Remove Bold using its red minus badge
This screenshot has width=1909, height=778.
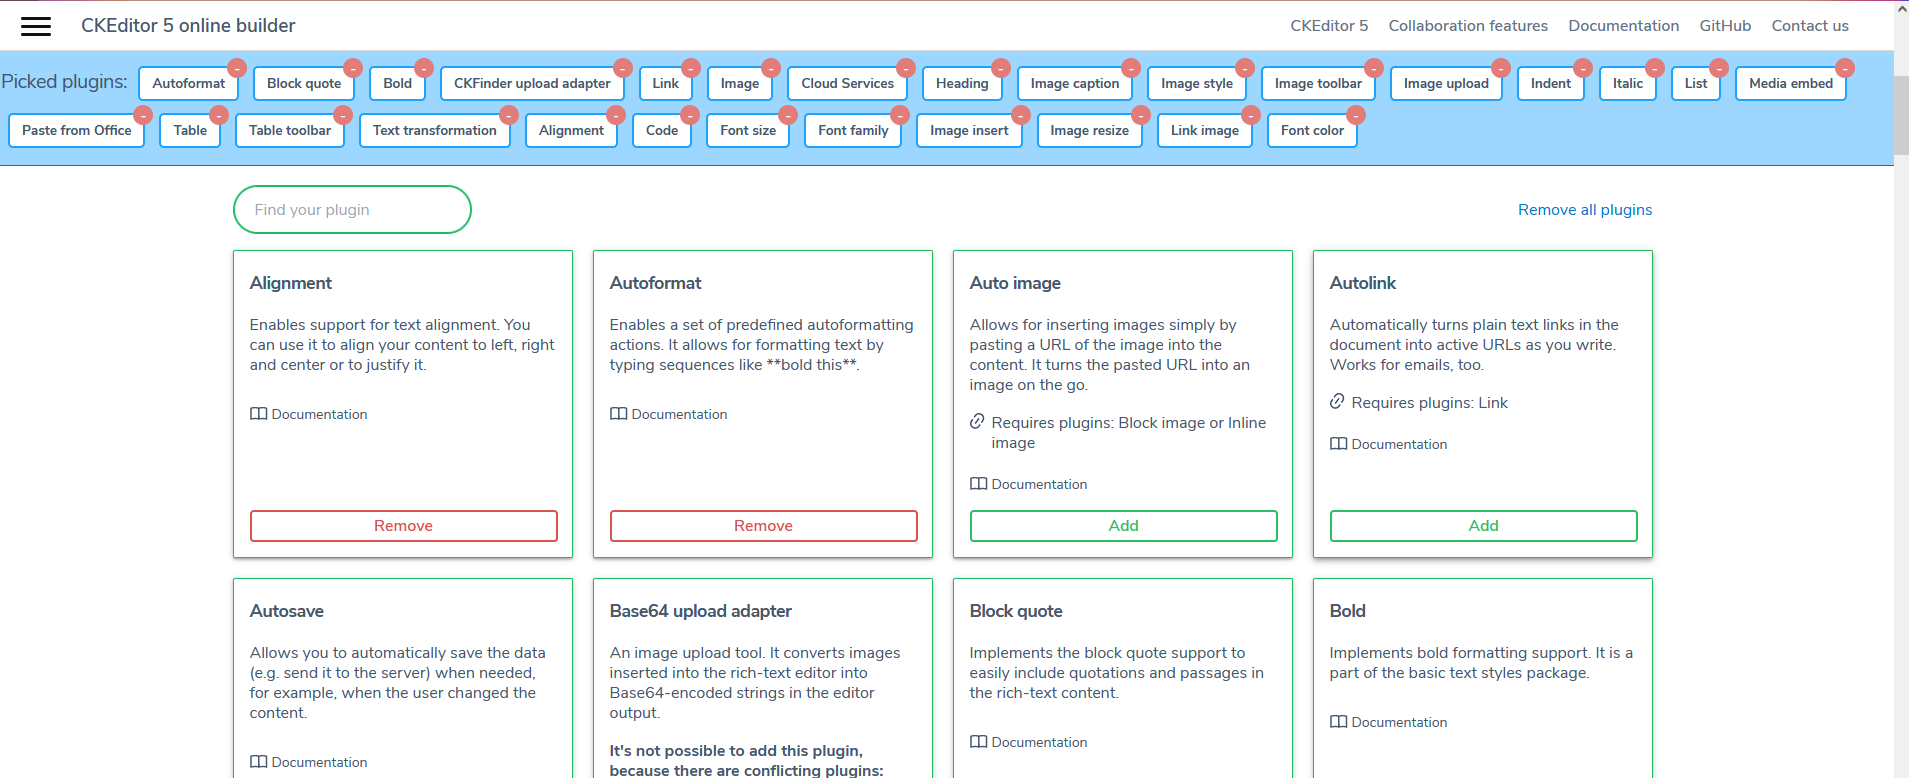(x=424, y=68)
